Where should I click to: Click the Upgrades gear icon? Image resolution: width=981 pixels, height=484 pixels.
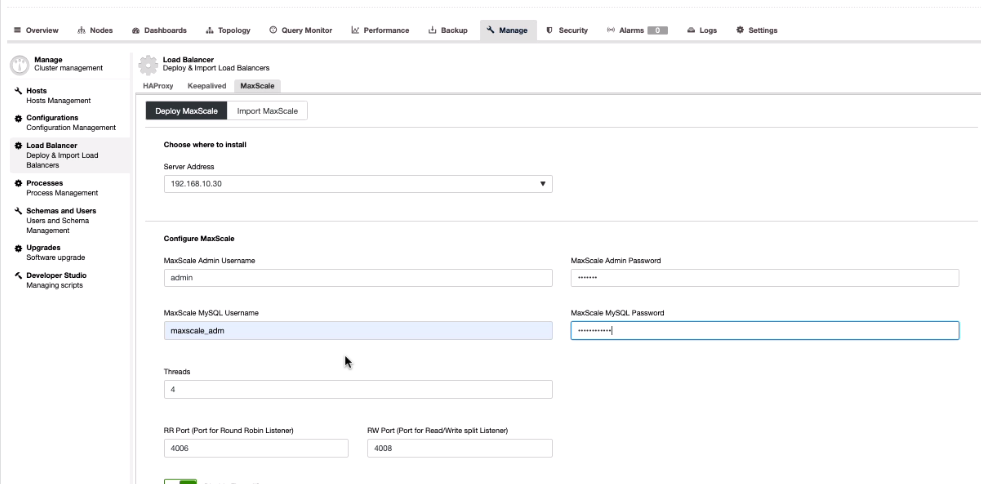(18, 248)
